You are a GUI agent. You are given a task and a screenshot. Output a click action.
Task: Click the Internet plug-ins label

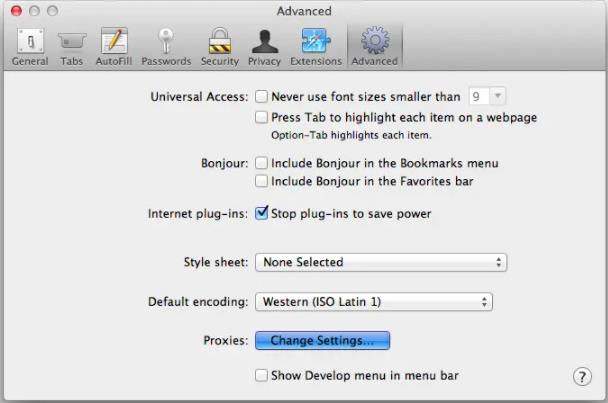tap(198, 214)
